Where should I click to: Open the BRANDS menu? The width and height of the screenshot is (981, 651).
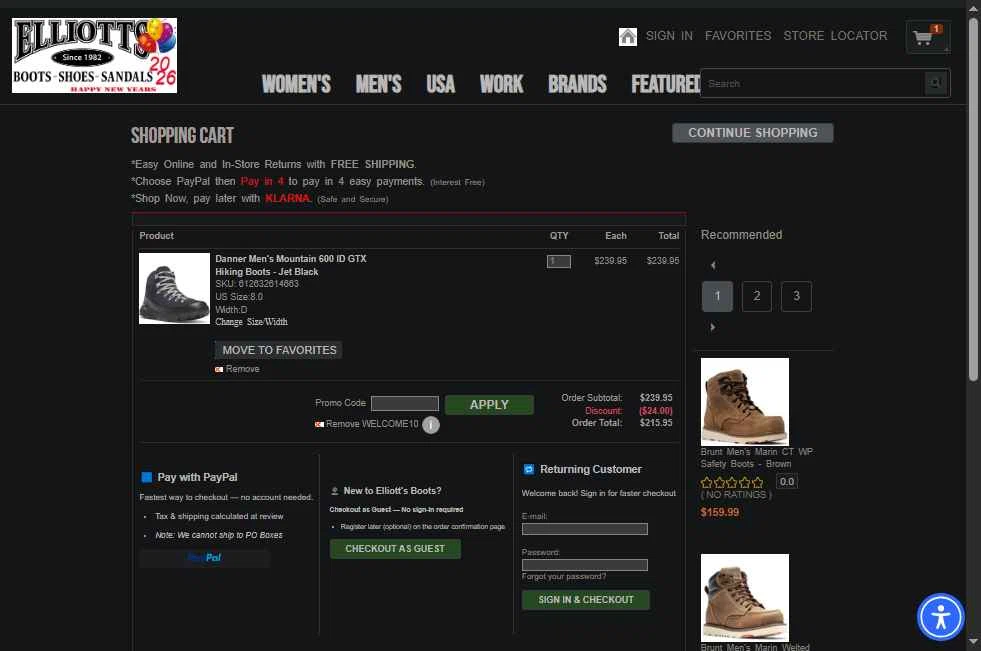point(577,84)
